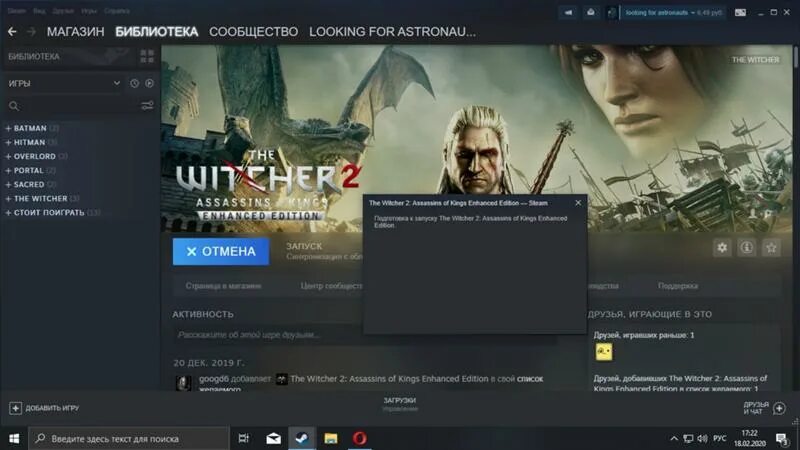Open LOOKING FOR ASTRONAU... profile tab

392,32
